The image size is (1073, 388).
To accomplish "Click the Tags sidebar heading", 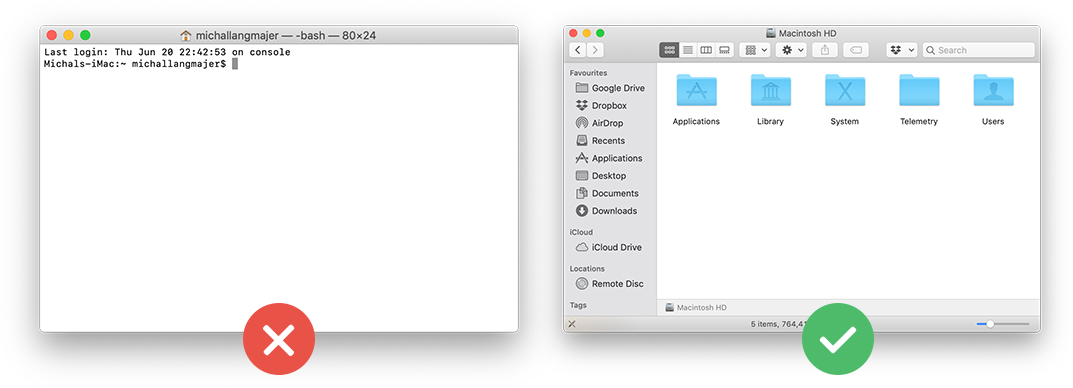I will click(x=578, y=305).
